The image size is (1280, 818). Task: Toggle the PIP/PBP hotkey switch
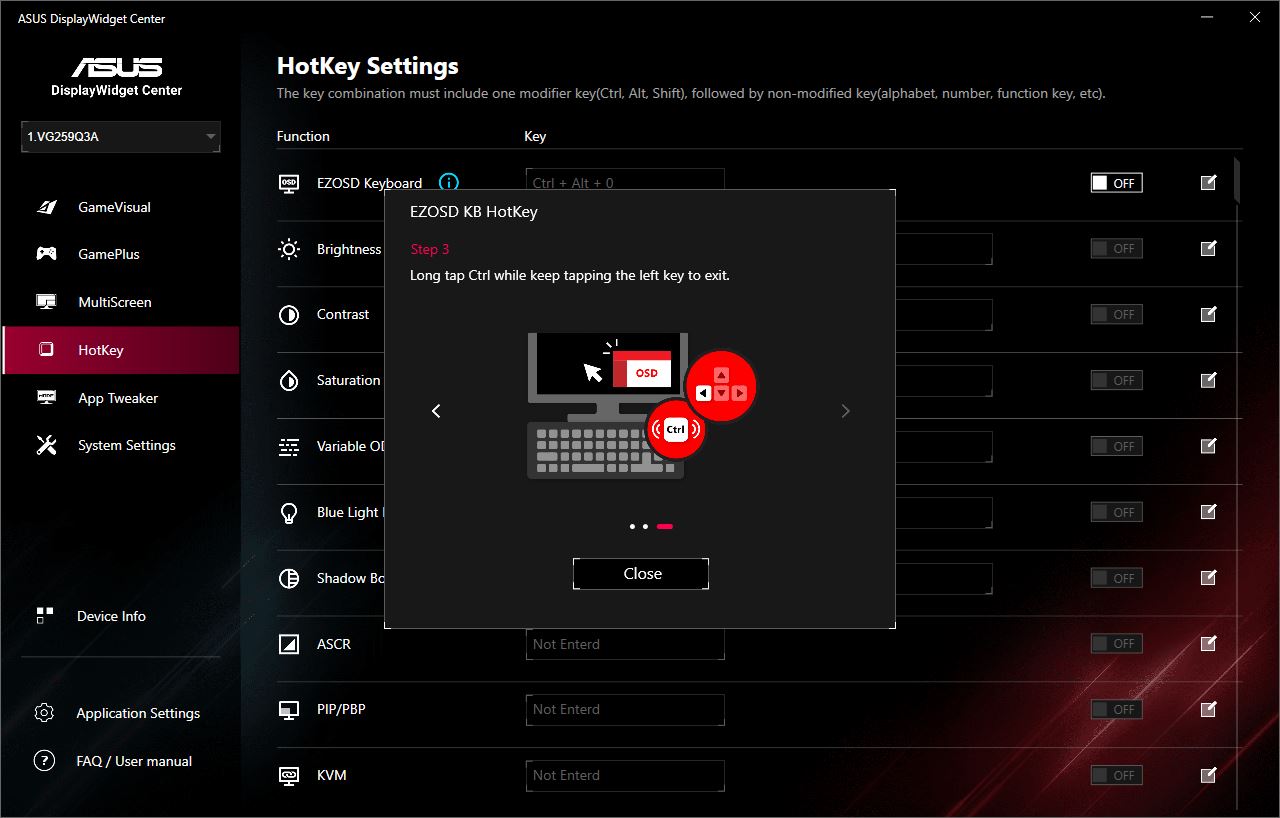1116,709
